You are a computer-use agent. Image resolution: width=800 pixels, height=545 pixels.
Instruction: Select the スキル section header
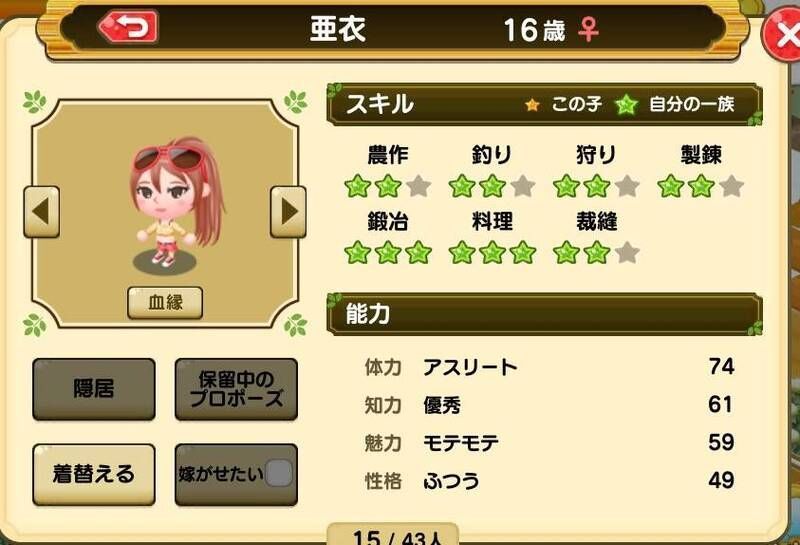(544, 104)
